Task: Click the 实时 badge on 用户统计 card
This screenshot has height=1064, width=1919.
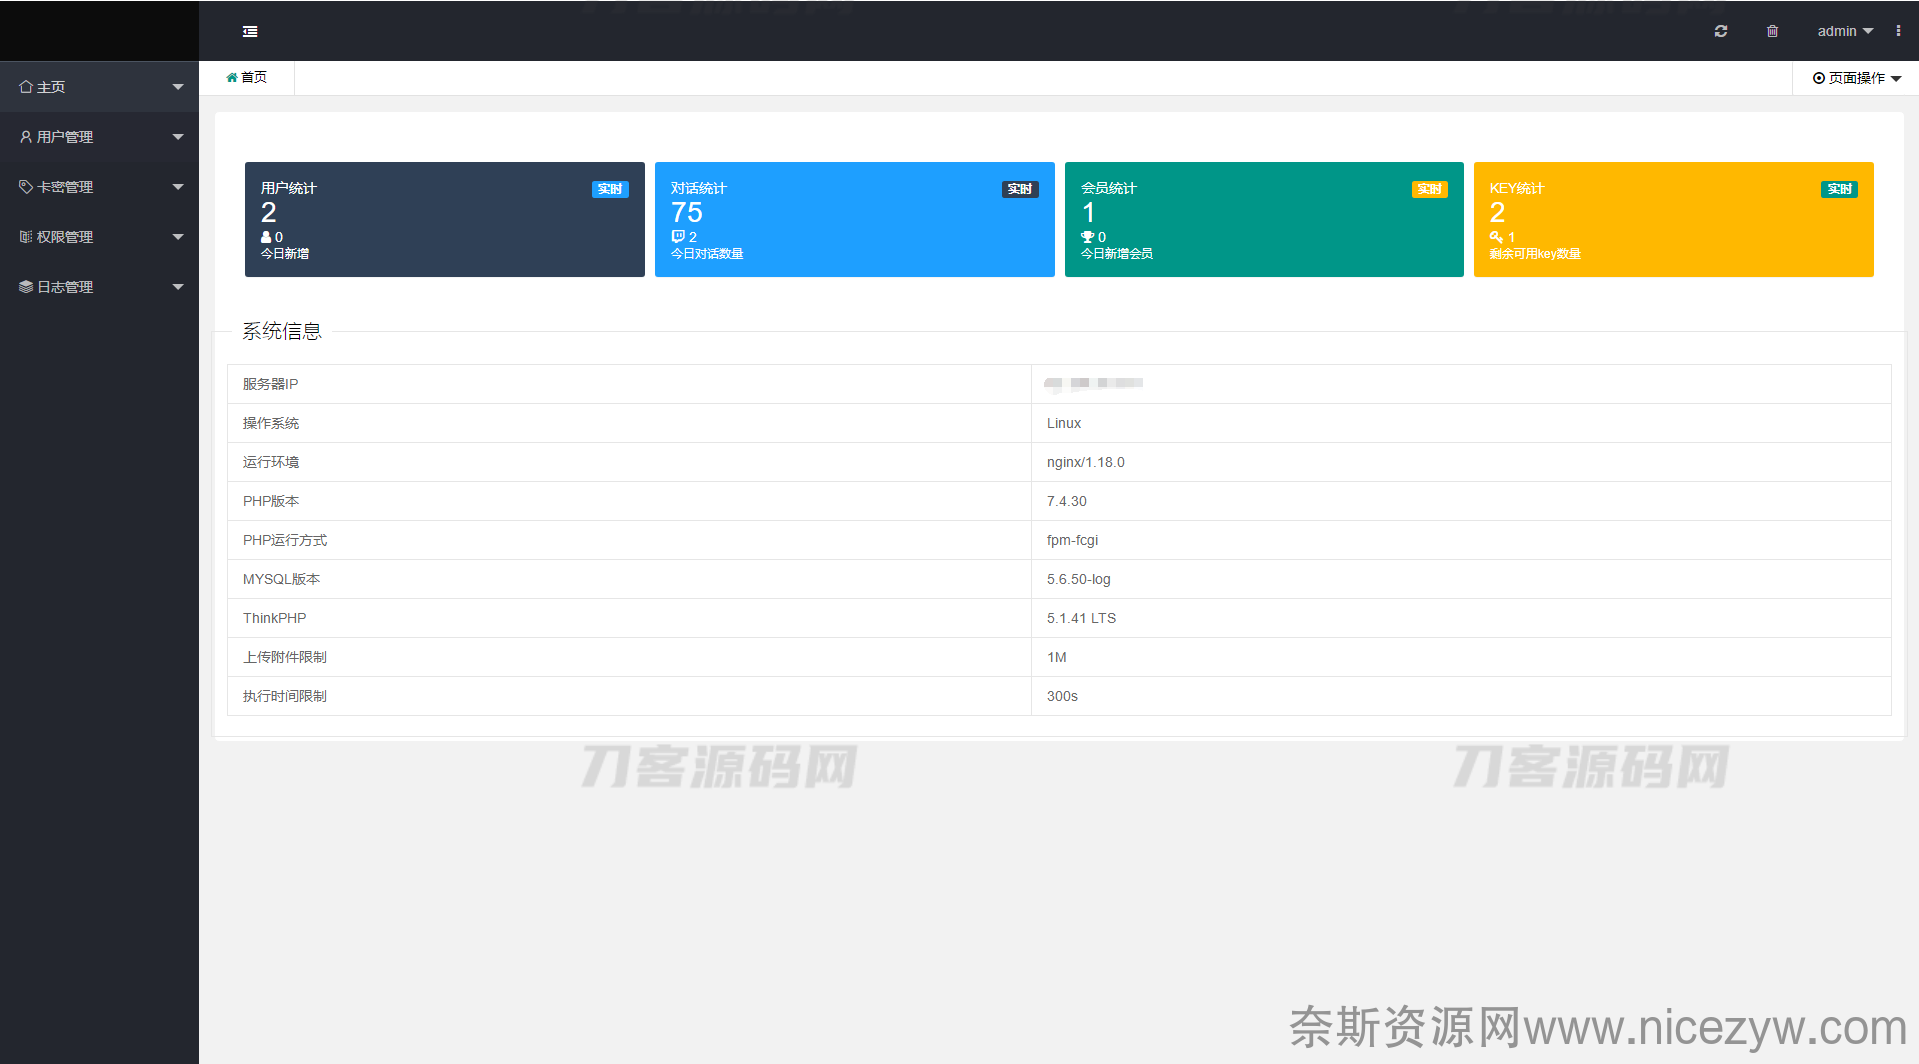Action: (610, 189)
